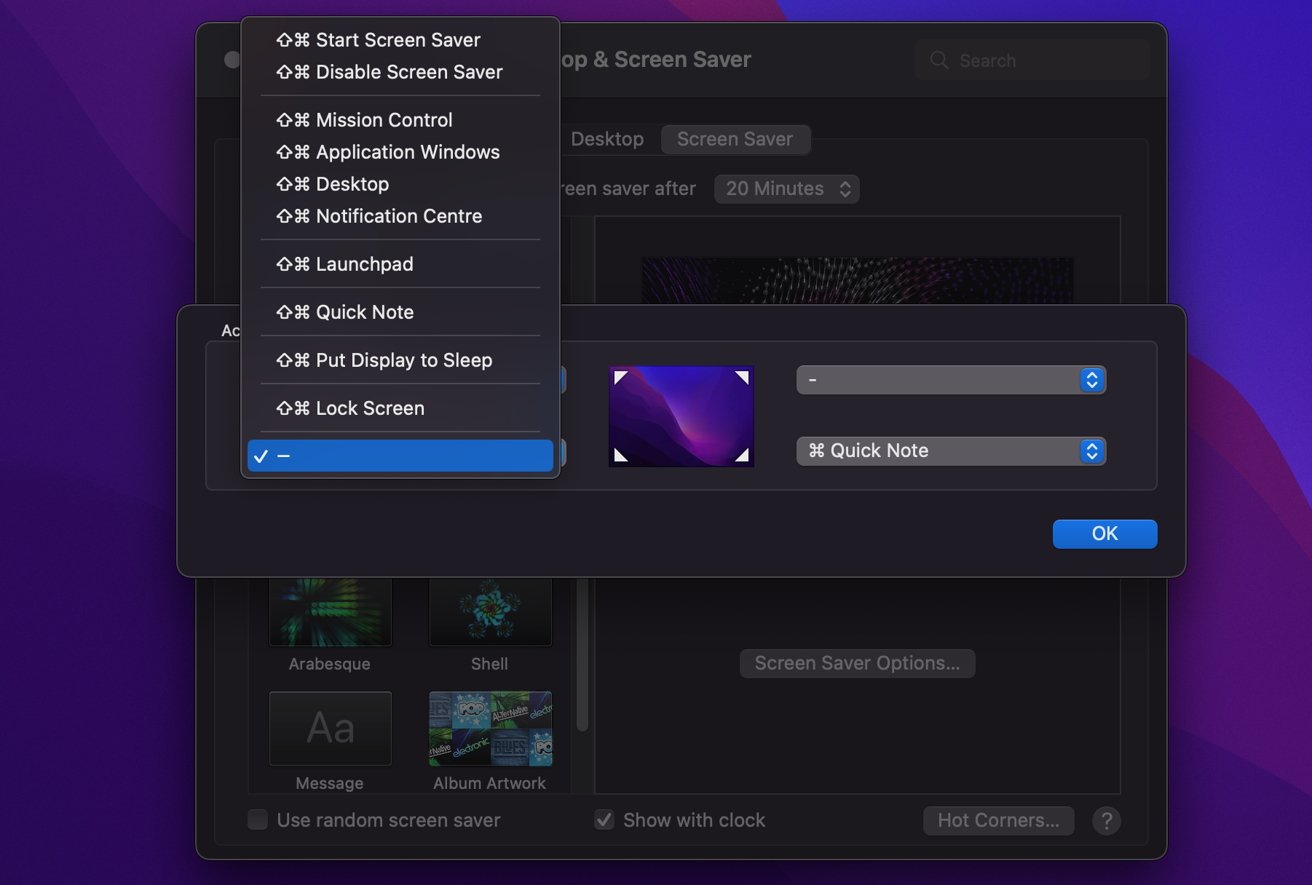Open help with the question mark button
Image resolution: width=1312 pixels, height=885 pixels.
point(1106,821)
